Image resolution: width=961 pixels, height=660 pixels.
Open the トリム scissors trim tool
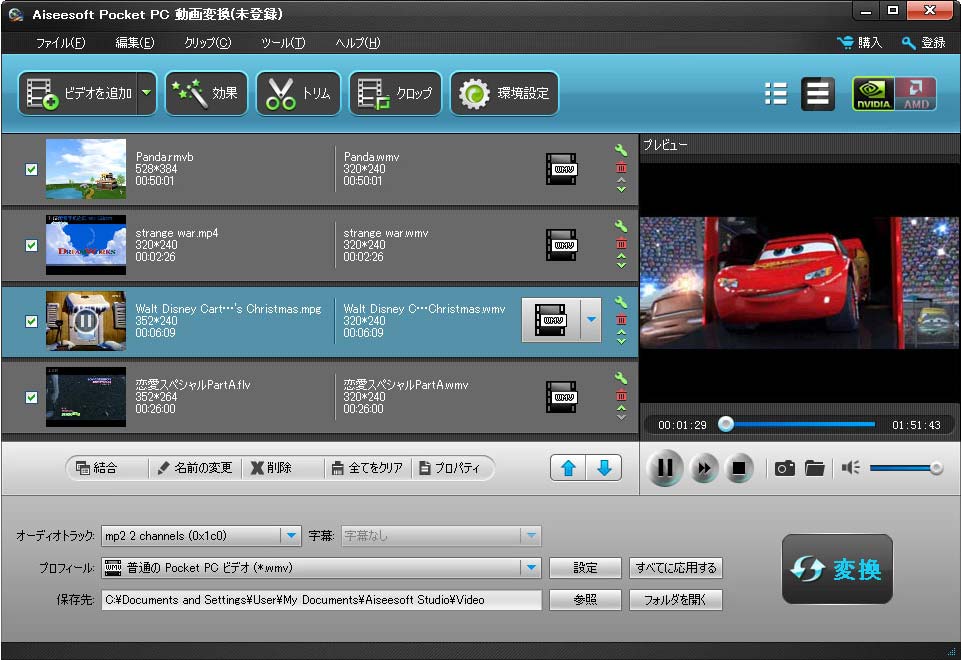click(x=298, y=94)
